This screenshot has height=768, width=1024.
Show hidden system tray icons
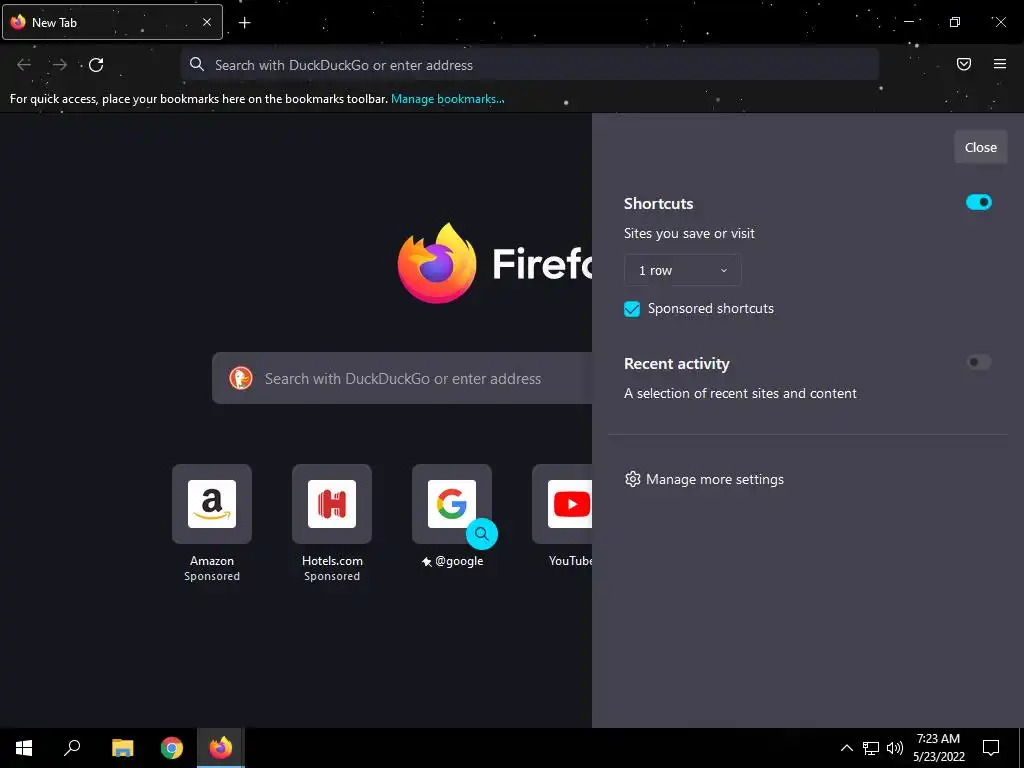pyautogui.click(x=846, y=748)
